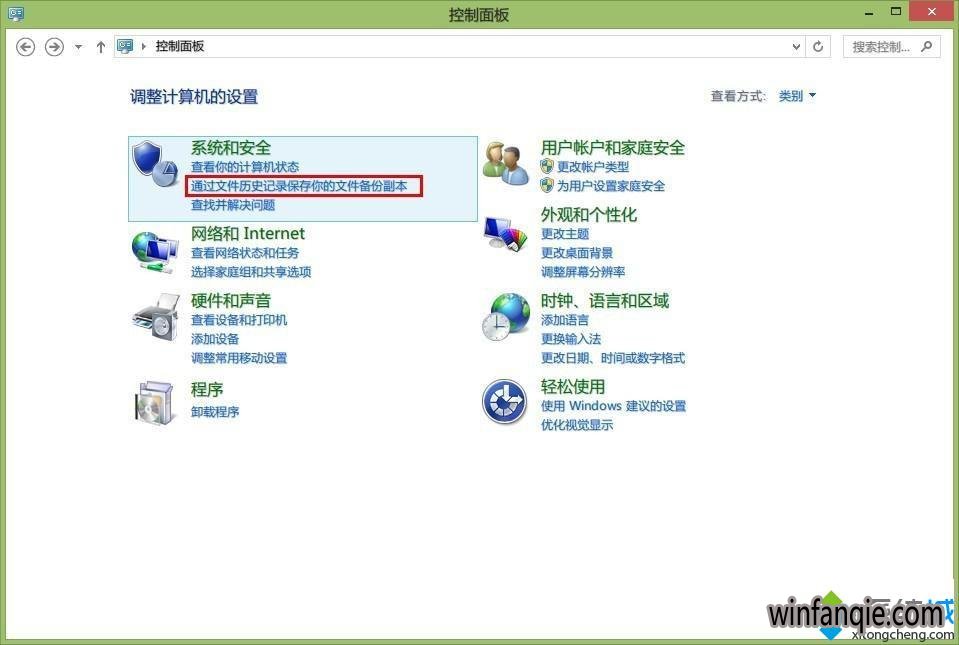Click the 更改主题 link
The image size is (959, 645).
tap(565, 234)
